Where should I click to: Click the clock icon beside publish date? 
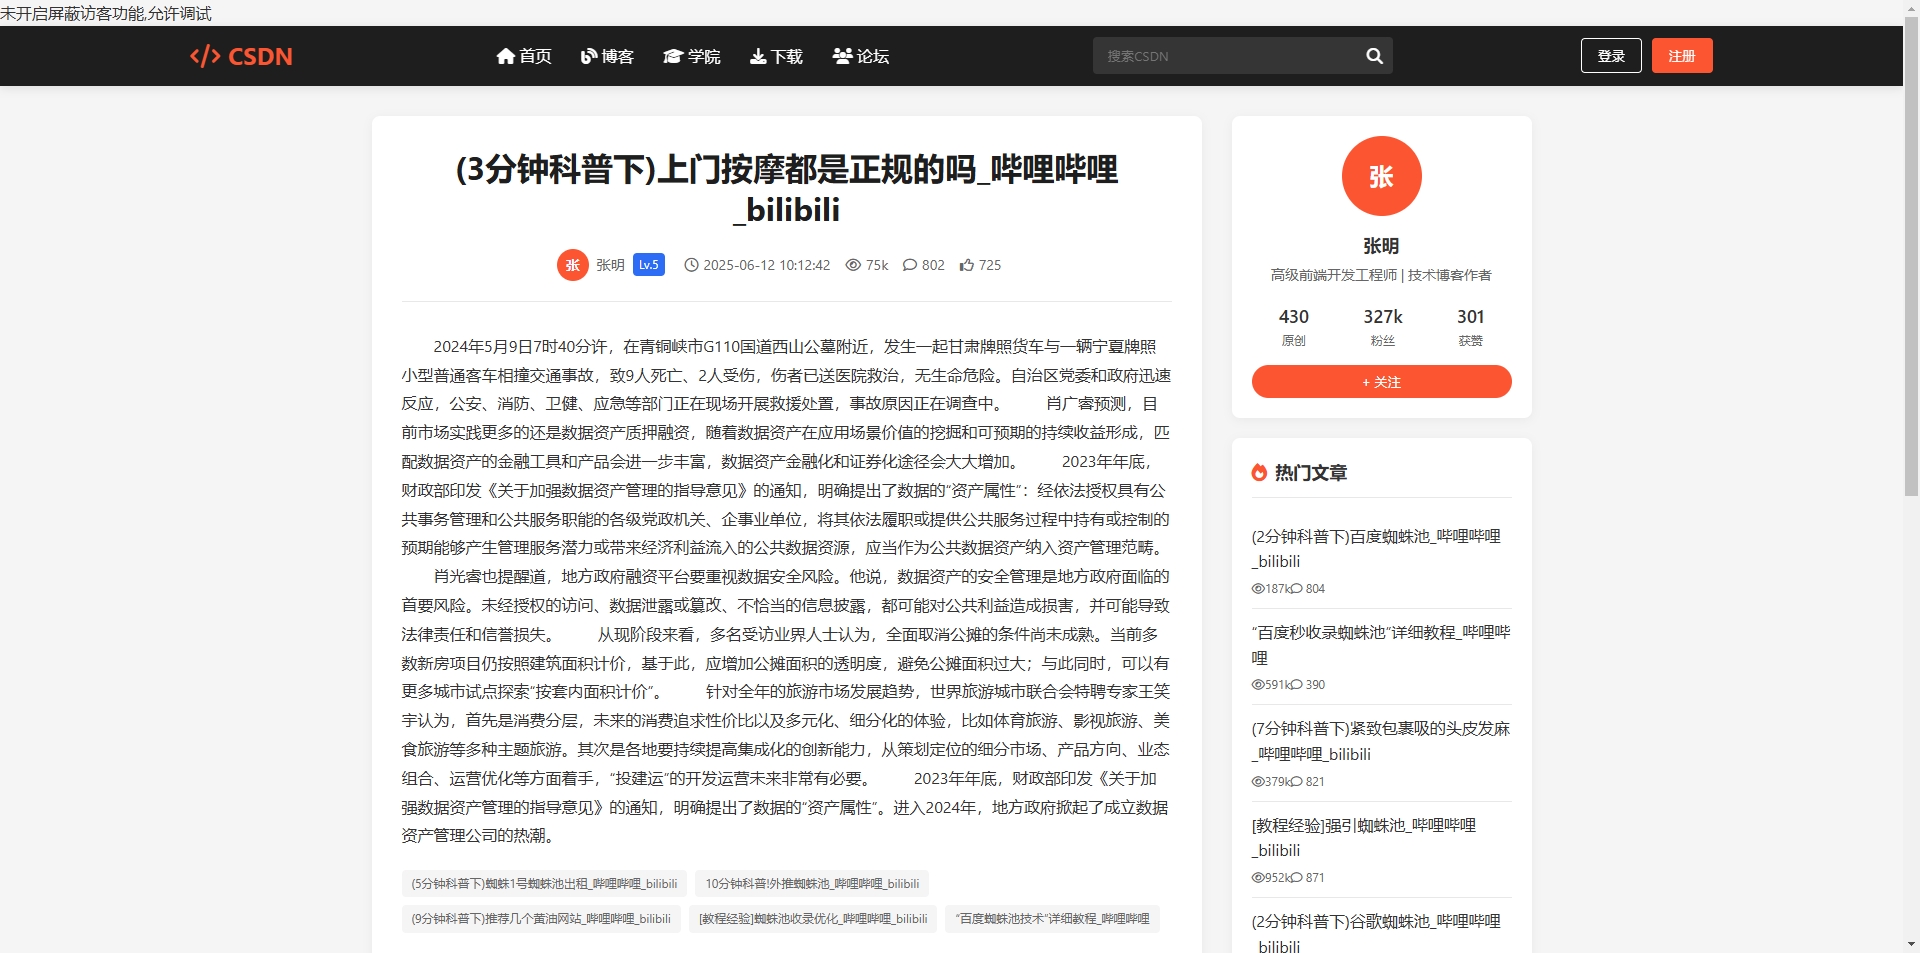click(691, 265)
